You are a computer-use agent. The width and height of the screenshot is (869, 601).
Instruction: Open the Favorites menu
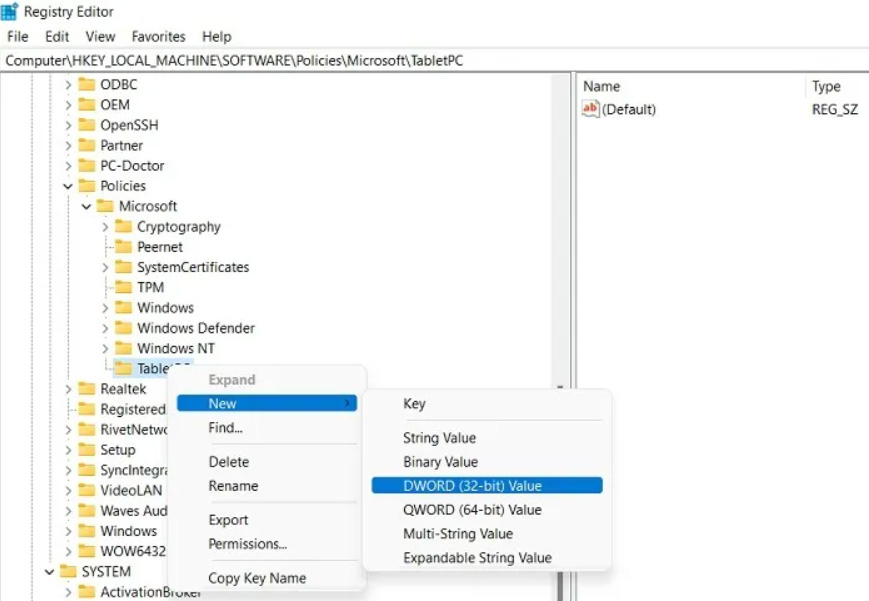click(x=159, y=36)
